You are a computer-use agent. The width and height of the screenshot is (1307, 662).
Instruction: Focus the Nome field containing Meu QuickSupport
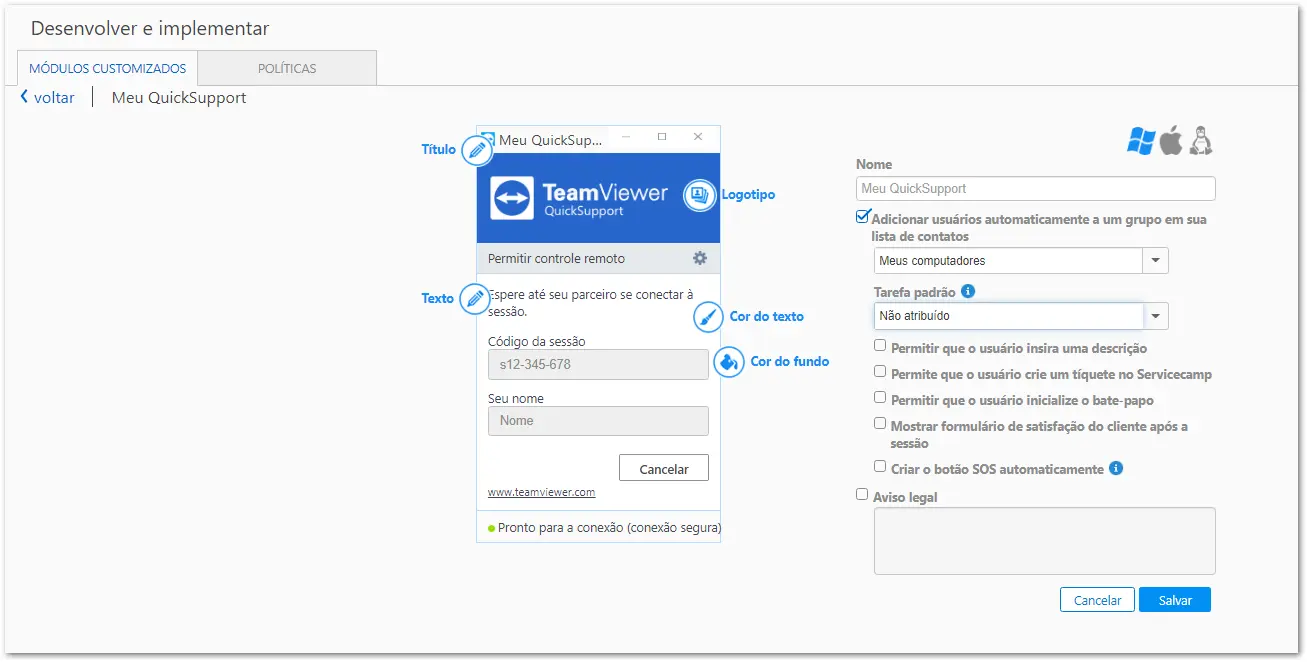[x=1036, y=188]
